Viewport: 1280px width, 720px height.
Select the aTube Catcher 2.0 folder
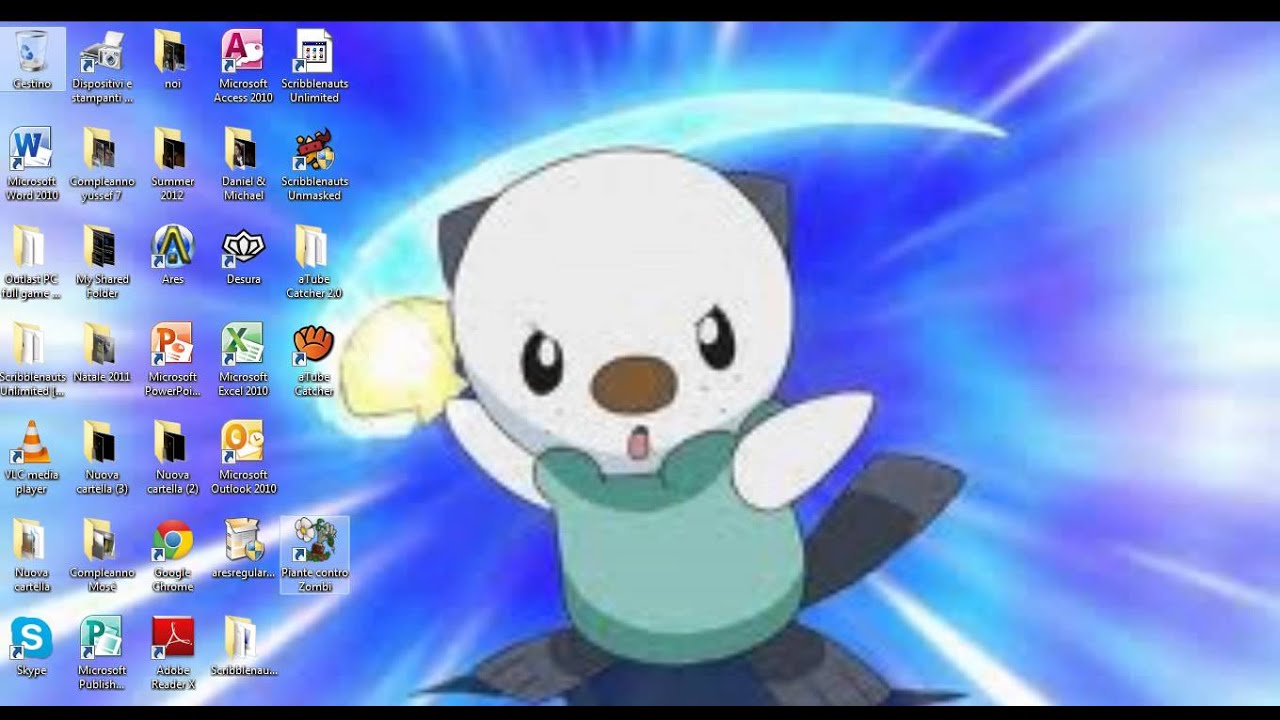tap(314, 263)
